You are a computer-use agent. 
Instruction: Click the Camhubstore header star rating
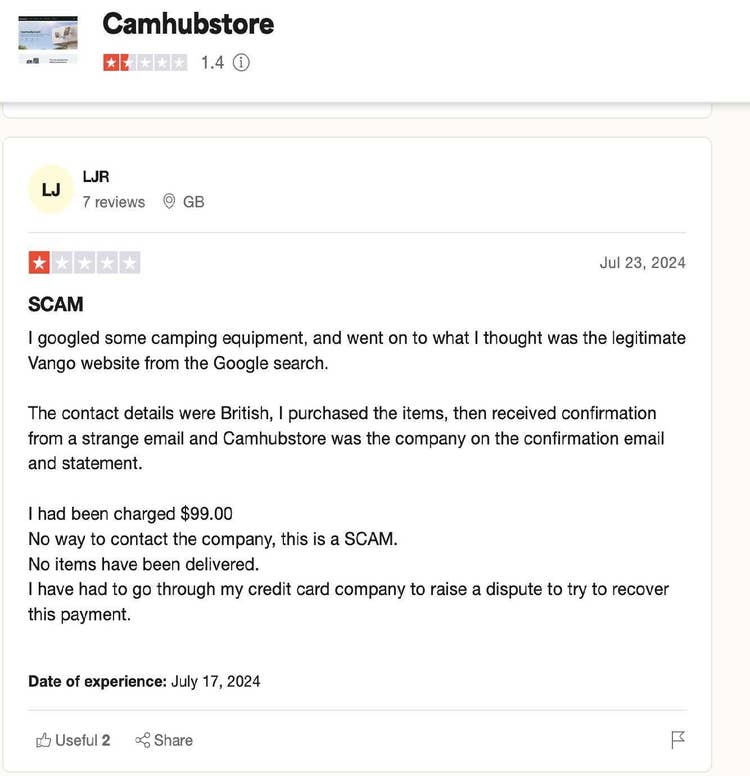pos(144,62)
